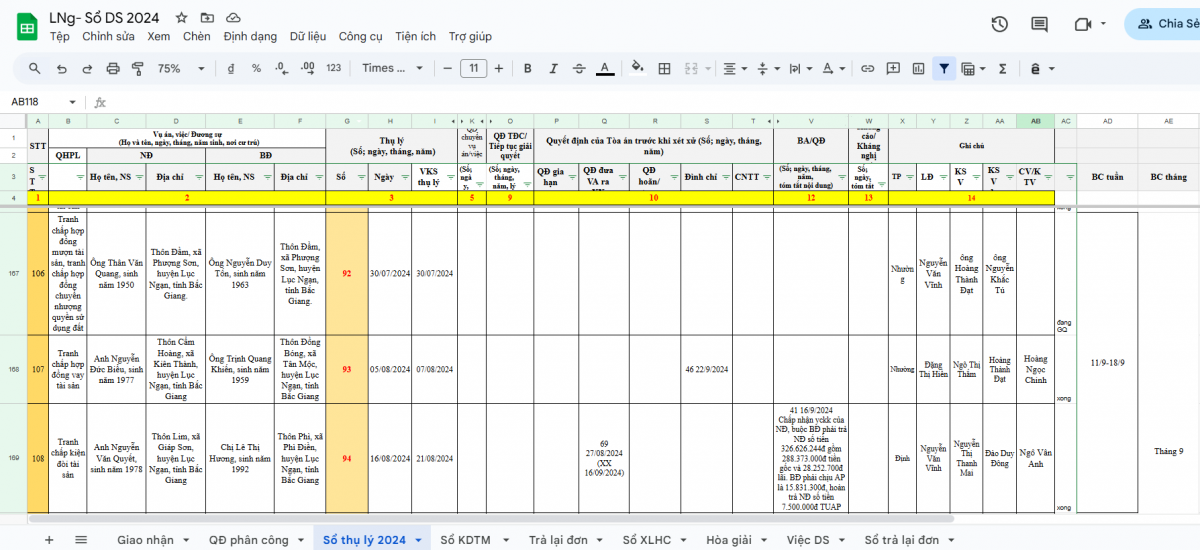Viewport: 1200px width, 550px height.
Task: Toggle bold formatting
Action: click(527, 68)
